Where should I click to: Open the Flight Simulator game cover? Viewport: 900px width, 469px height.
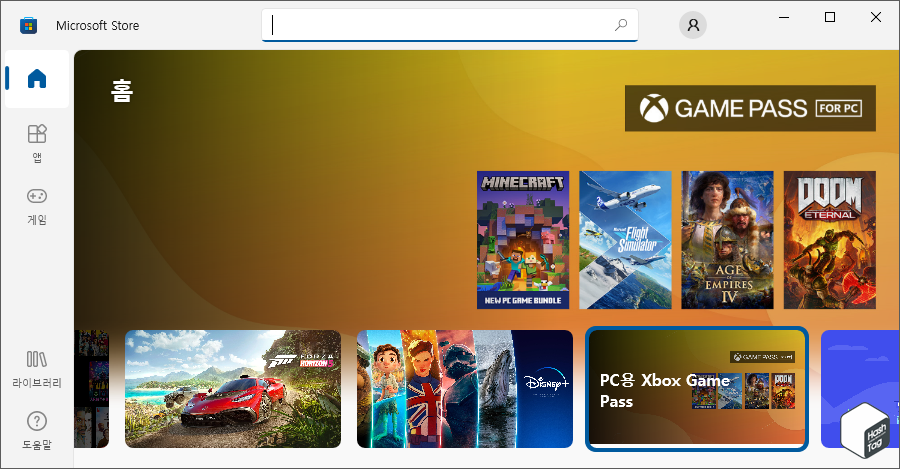625,240
